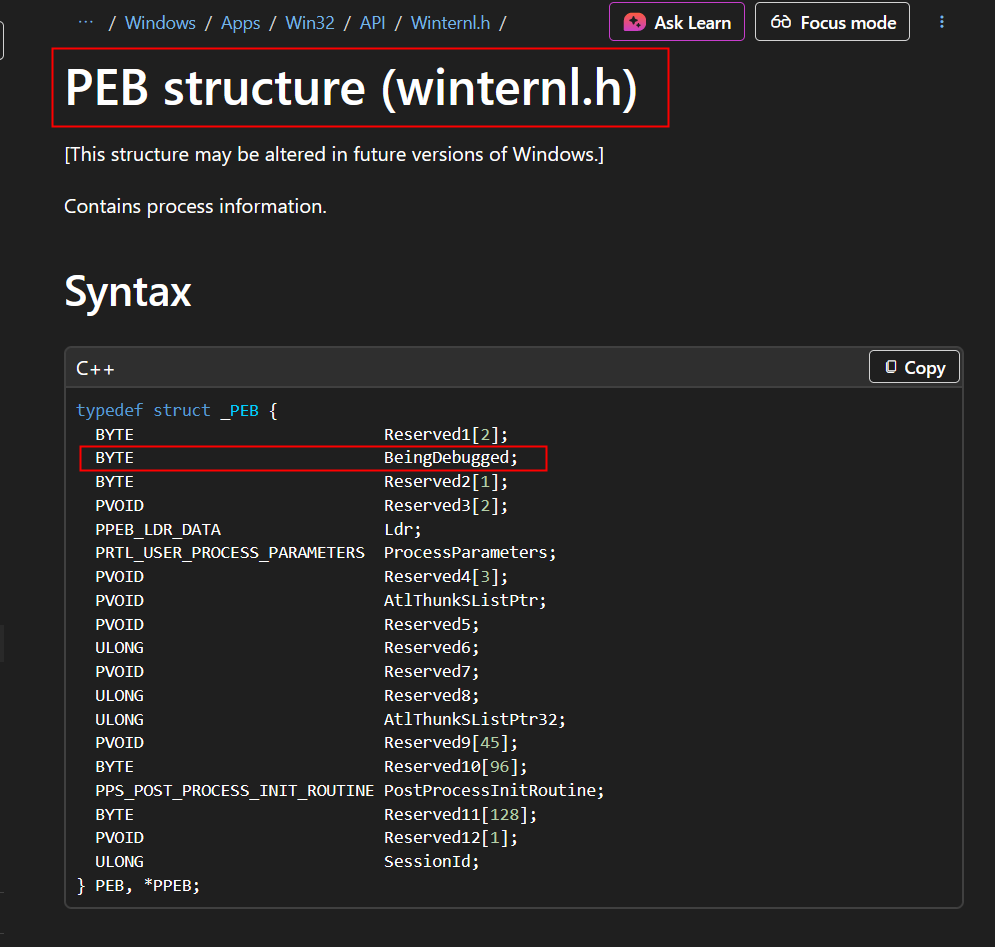Click the SessionId member in code
The image size is (995, 947).
click(x=431, y=861)
